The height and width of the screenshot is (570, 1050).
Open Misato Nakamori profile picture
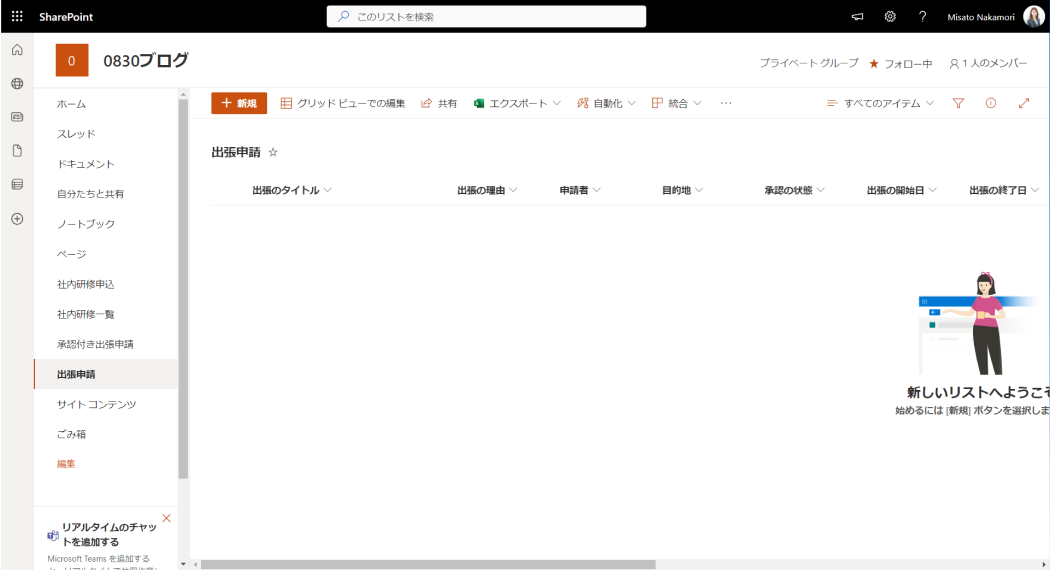point(1033,17)
